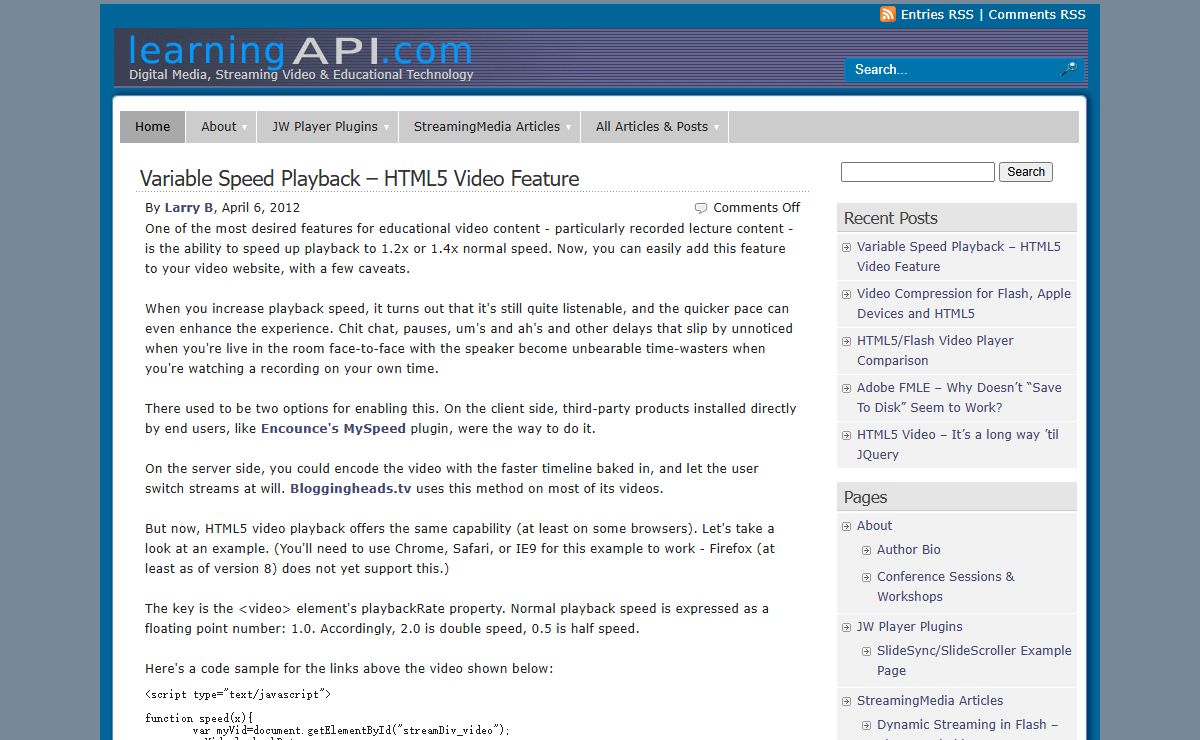Open sidebar StreamingMedia Articles page link
Viewport: 1200px width, 740px height.
click(x=930, y=701)
